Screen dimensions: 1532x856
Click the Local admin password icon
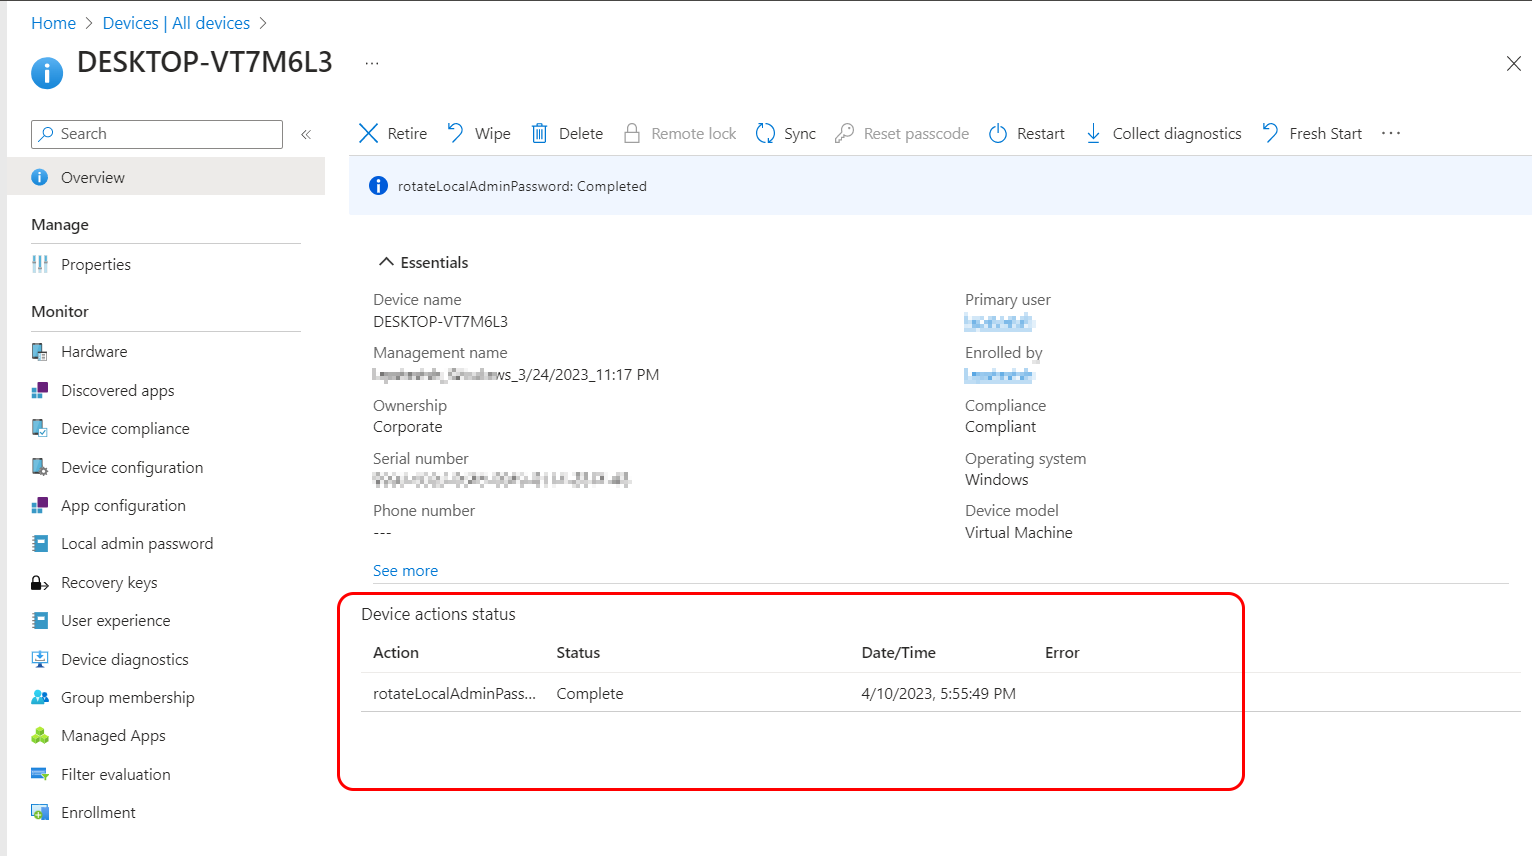40,544
